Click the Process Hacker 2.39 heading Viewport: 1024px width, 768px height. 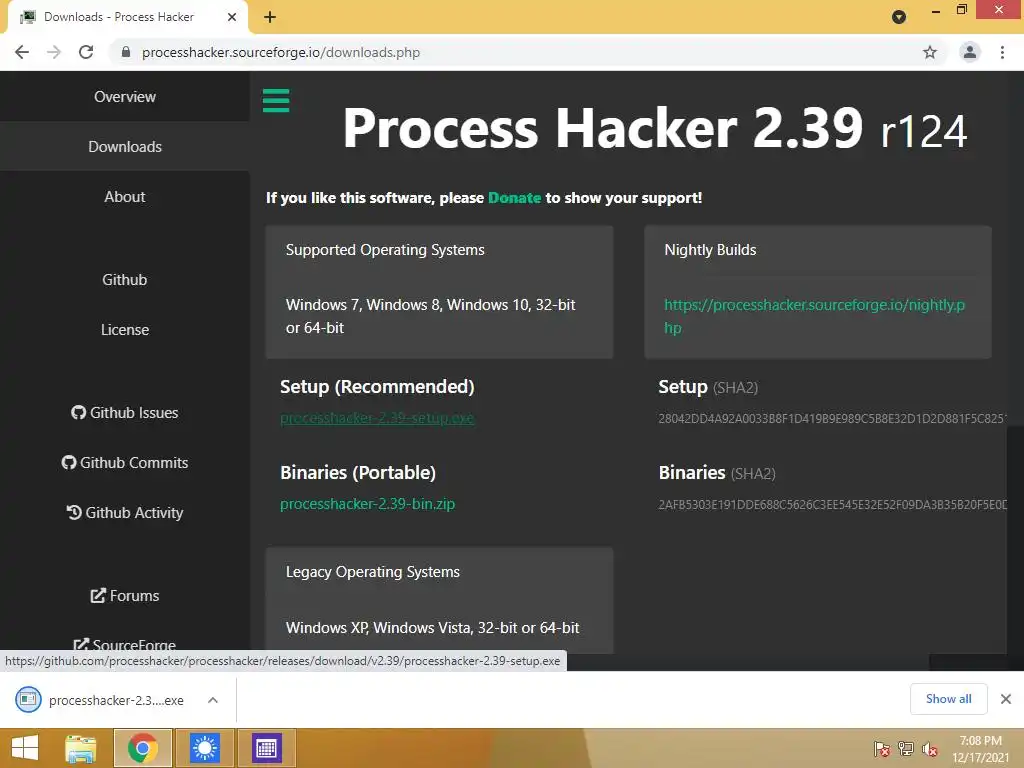click(655, 129)
